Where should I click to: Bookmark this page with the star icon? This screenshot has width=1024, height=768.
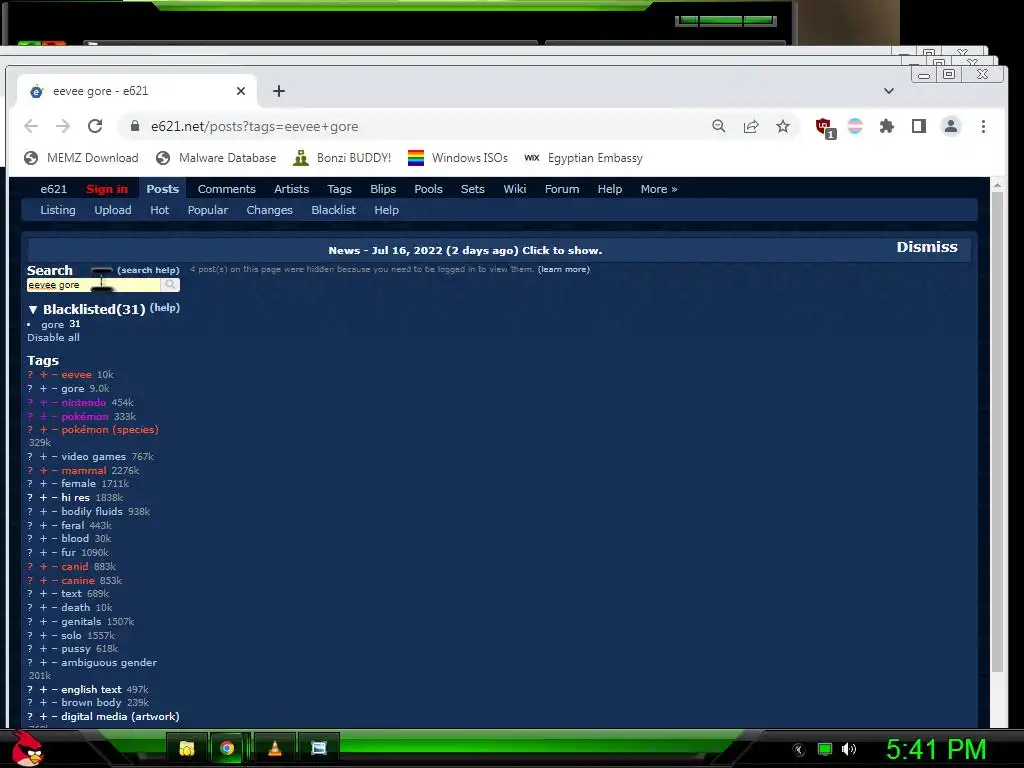click(x=783, y=126)
